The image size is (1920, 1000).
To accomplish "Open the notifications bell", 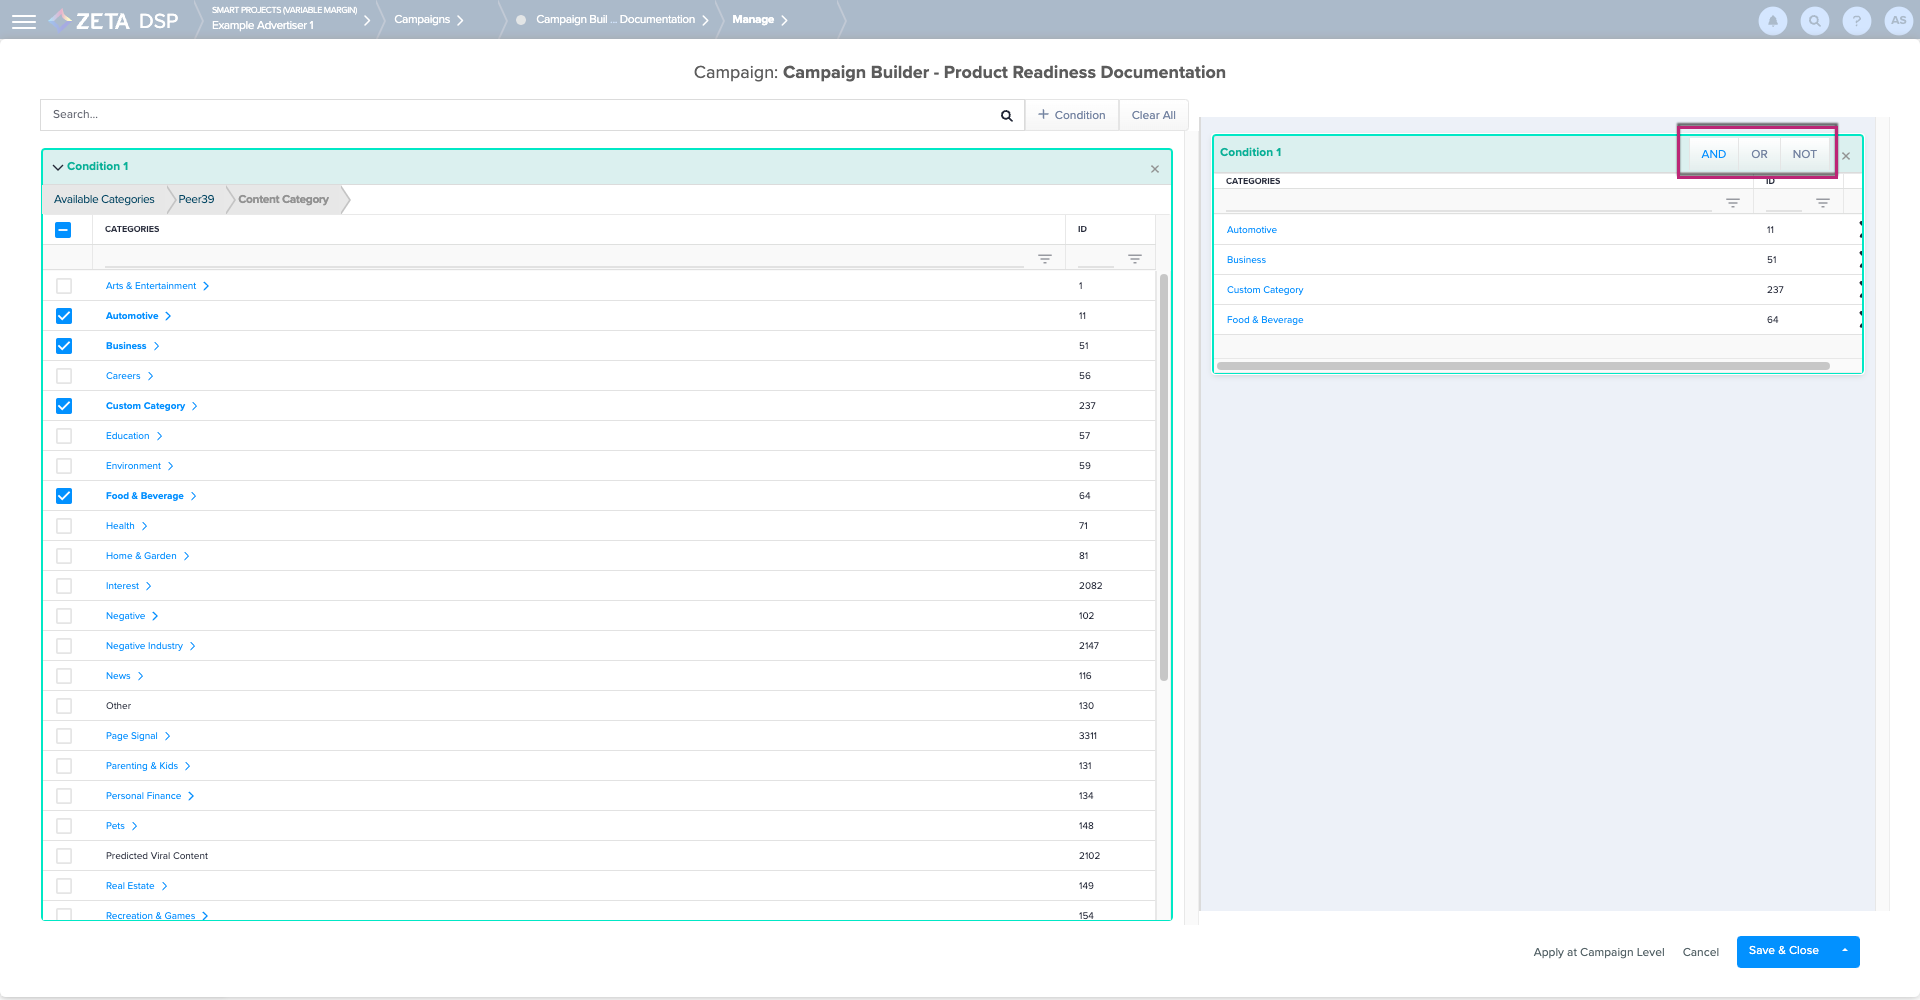I will (x=1772, y=20).
